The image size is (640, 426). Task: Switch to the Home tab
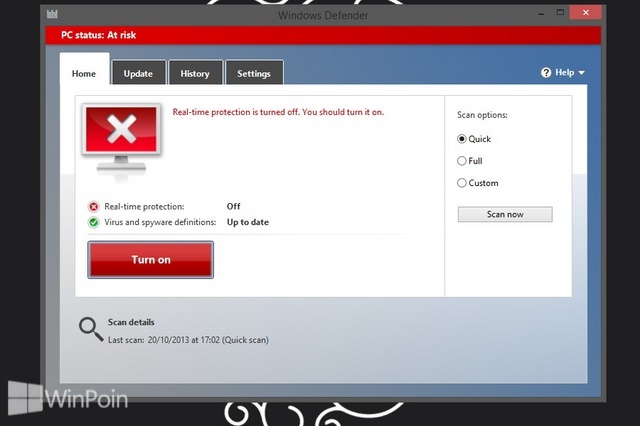click(84, 69)
